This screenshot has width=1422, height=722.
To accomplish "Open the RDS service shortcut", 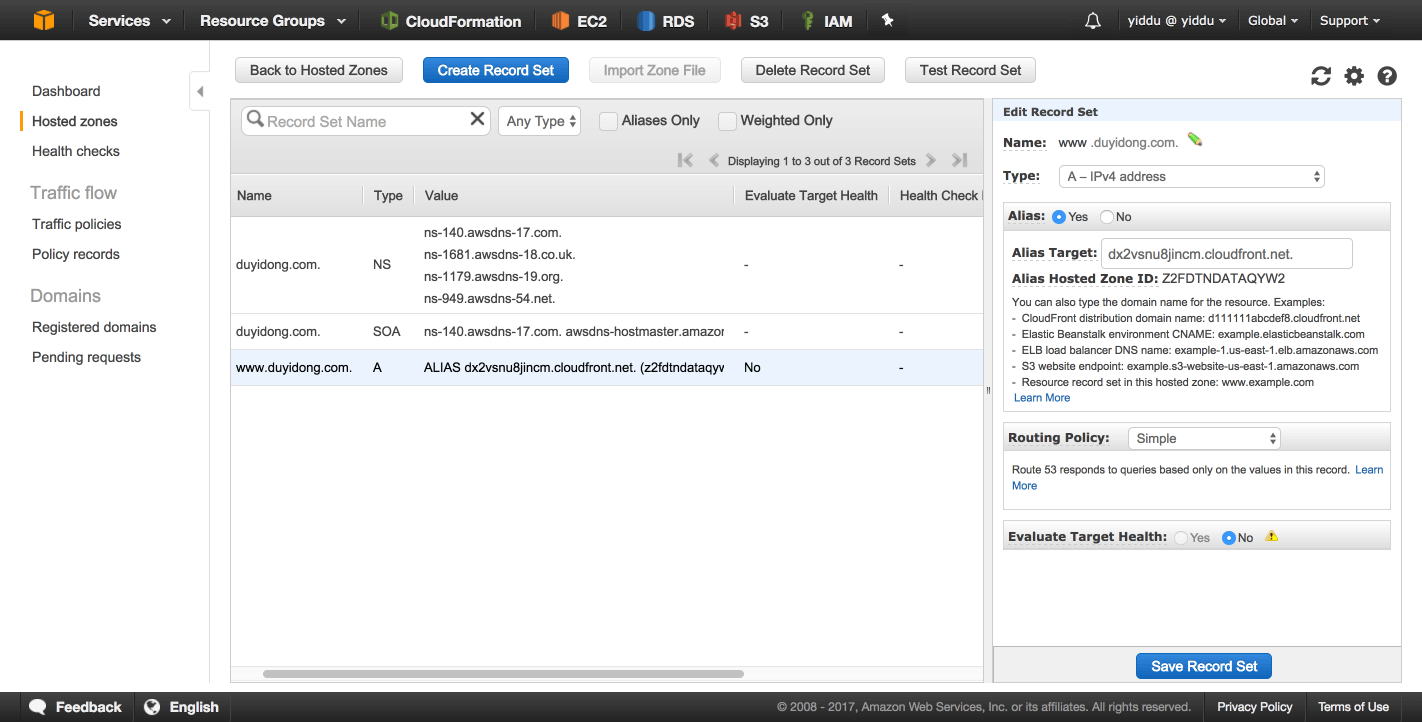I will point(665,21).
